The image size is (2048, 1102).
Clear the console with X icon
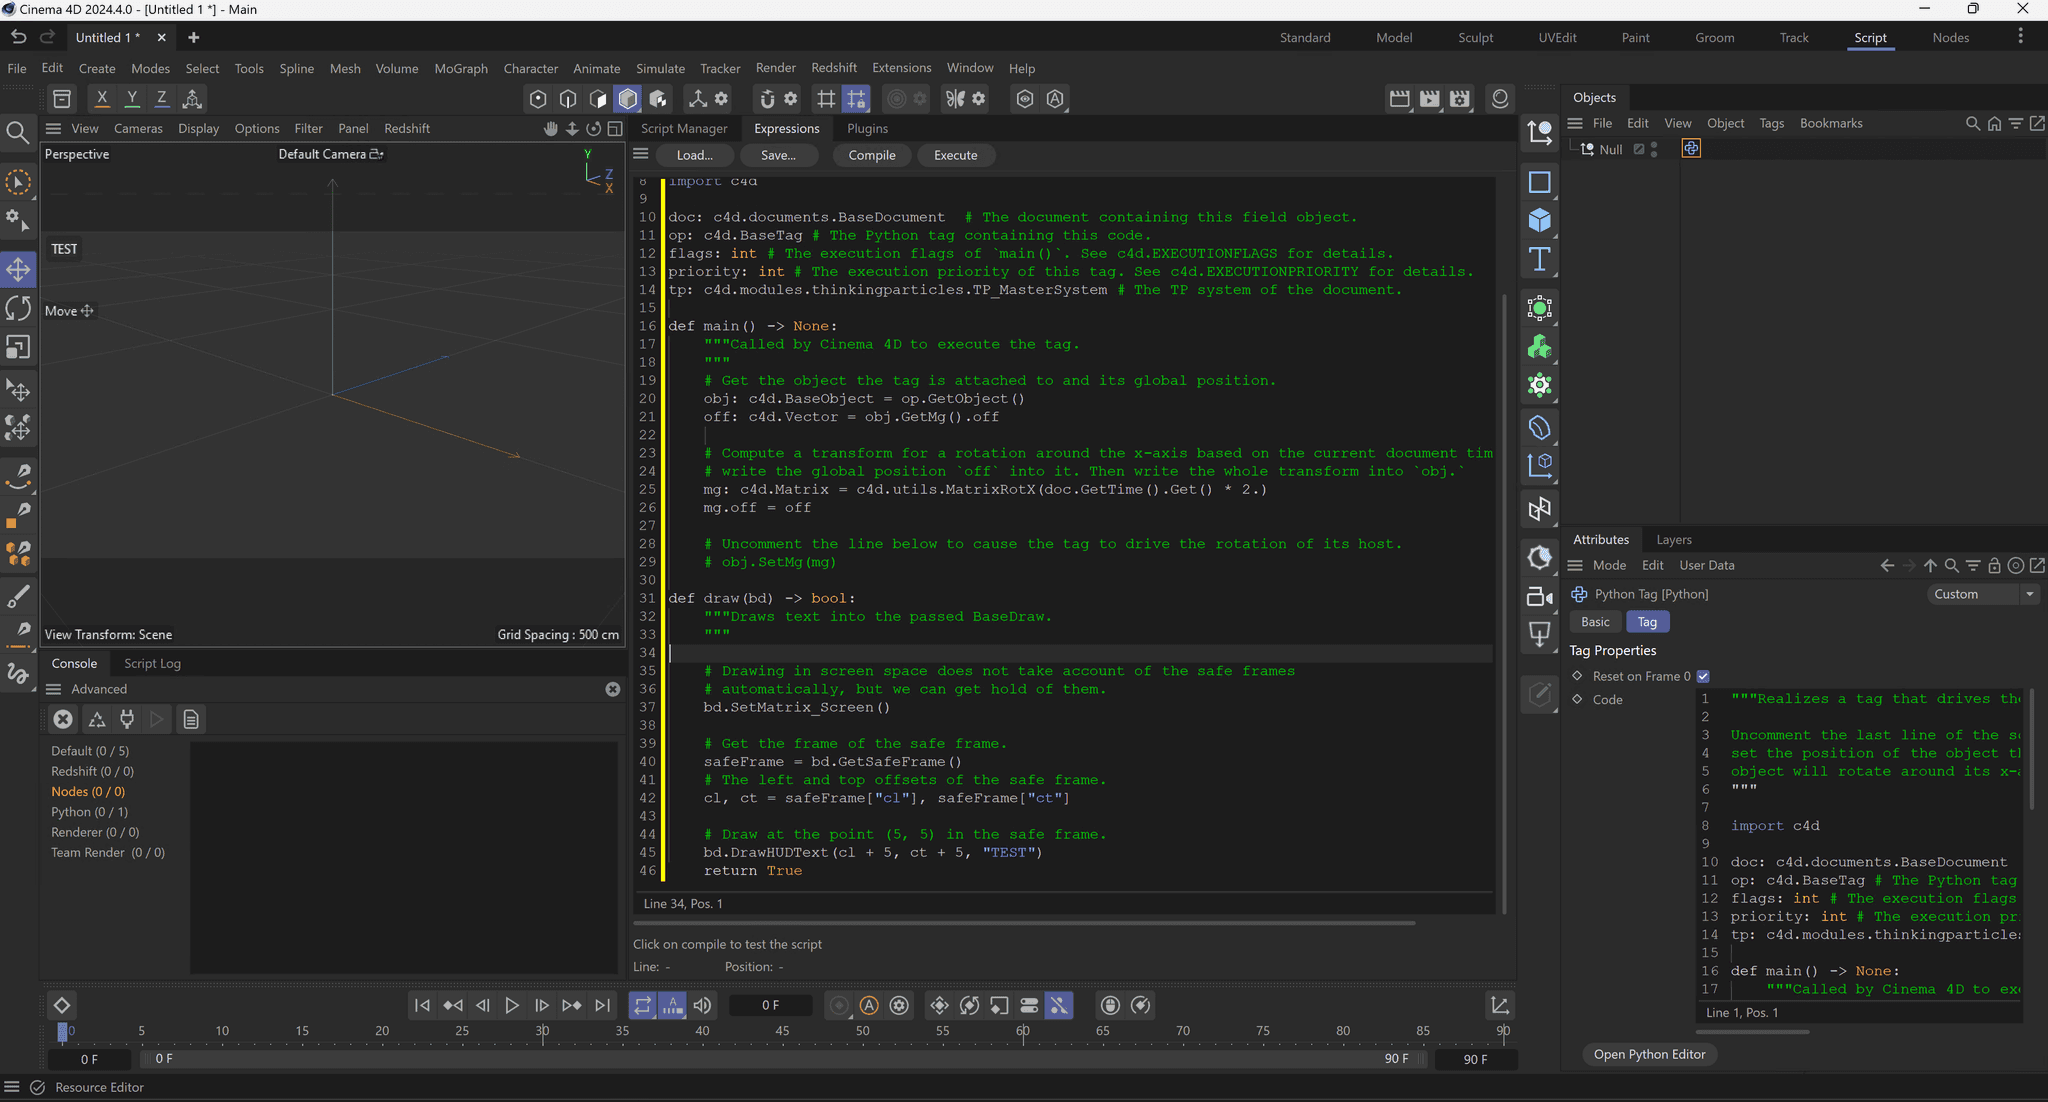click(x=63, y=719)
